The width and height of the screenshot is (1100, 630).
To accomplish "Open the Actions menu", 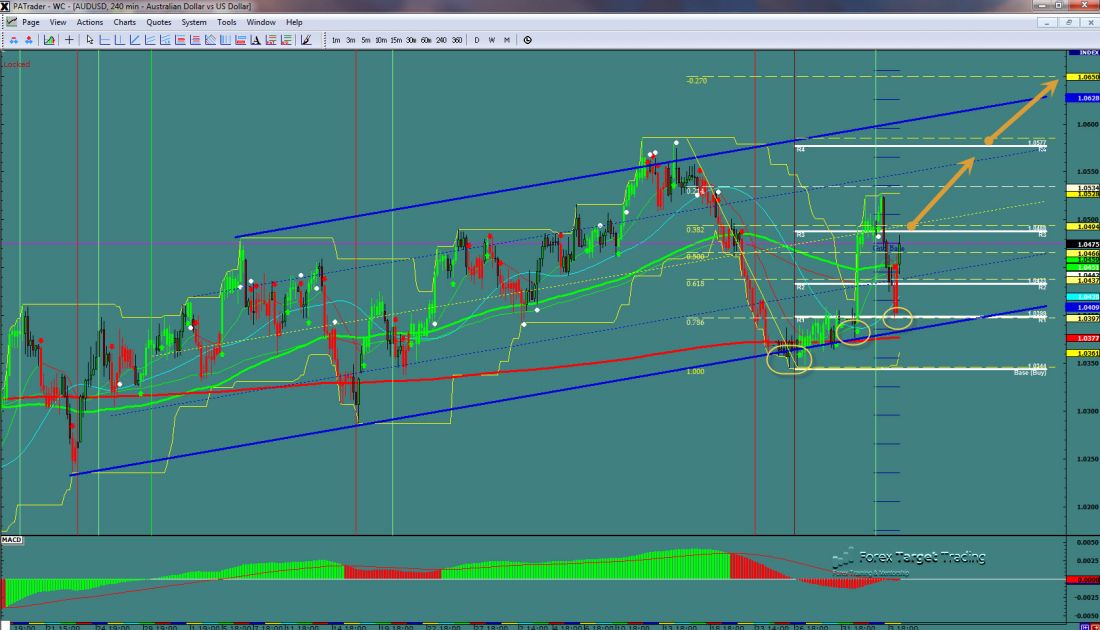I will pos(89,21).
